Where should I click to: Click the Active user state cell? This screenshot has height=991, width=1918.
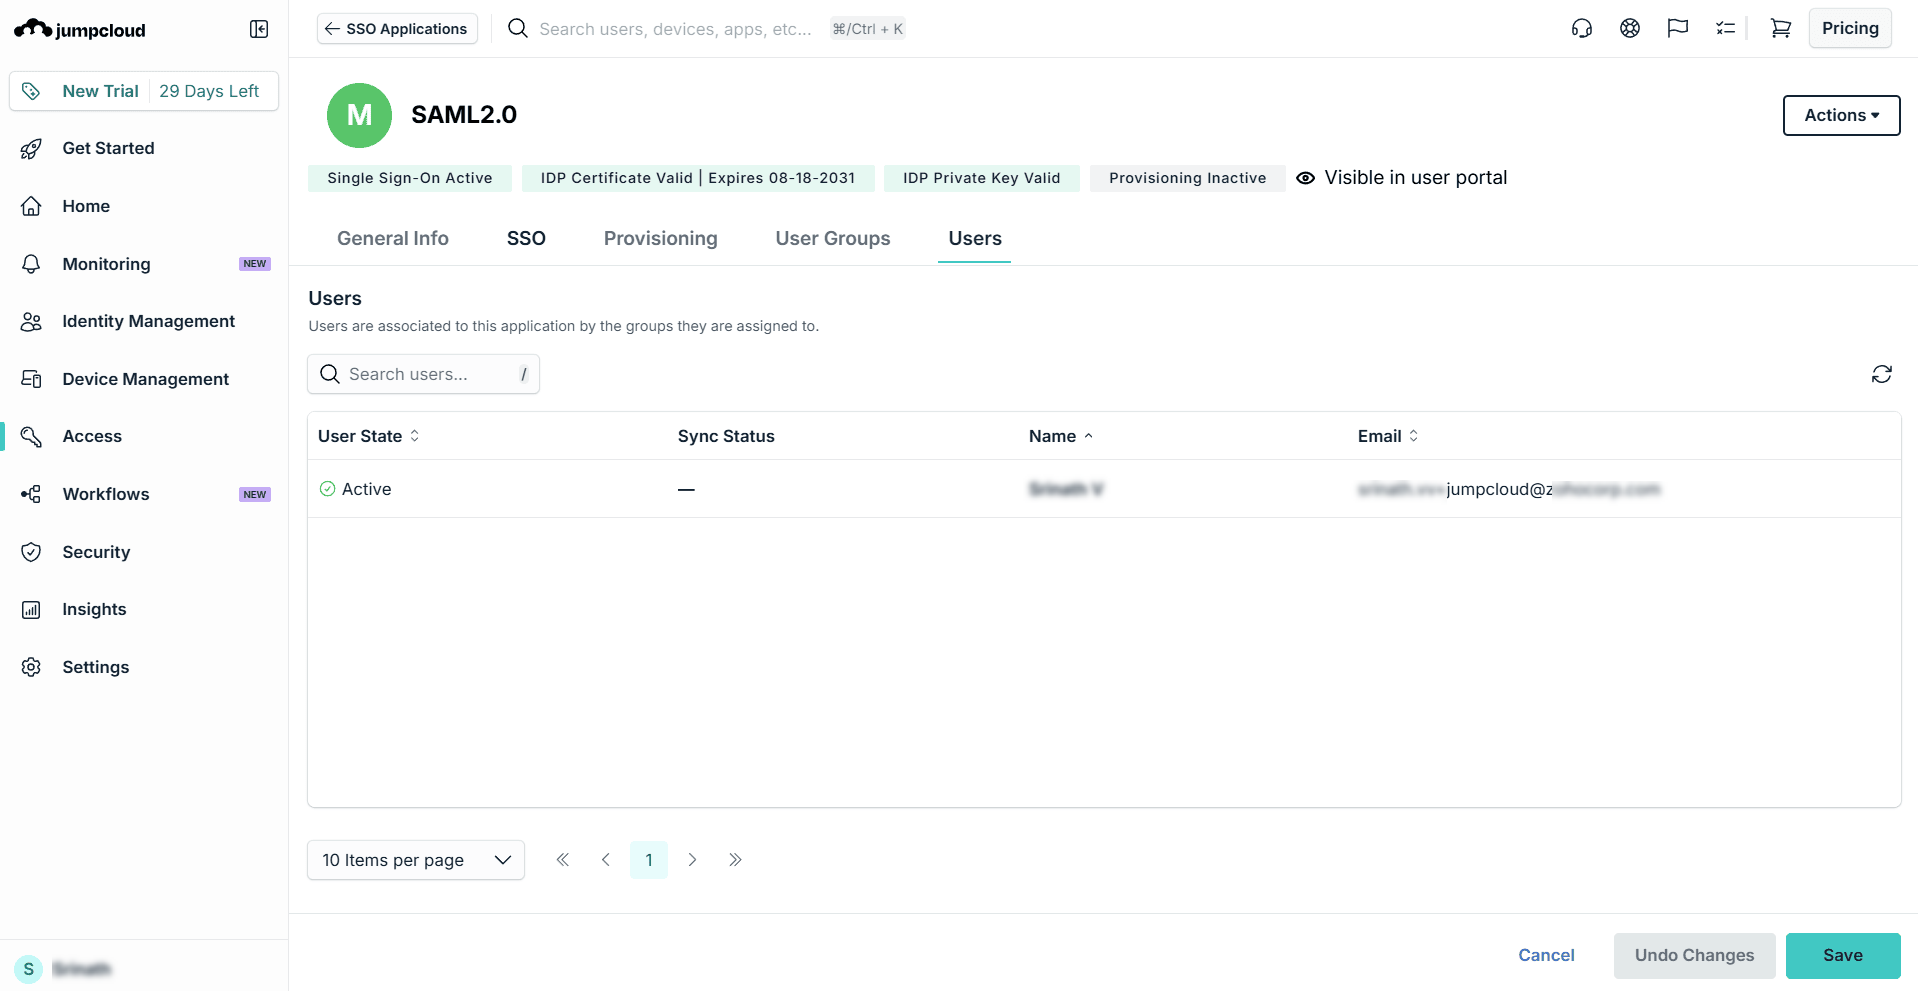[x=355, y=489]
